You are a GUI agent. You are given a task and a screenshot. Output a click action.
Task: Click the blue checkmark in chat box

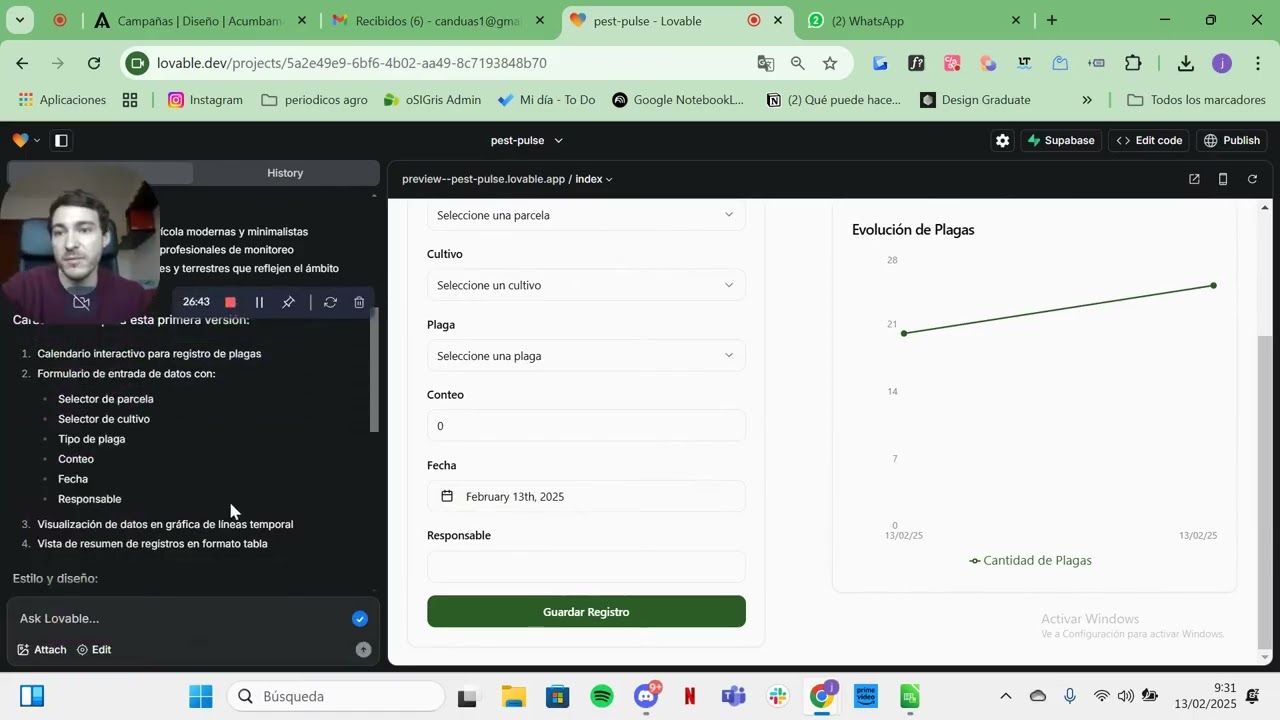coord(360,619)
